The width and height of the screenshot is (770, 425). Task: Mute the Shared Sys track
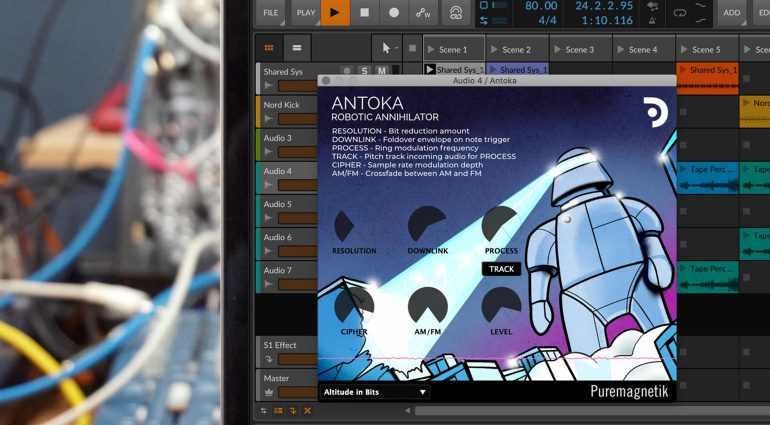[382, 71]
